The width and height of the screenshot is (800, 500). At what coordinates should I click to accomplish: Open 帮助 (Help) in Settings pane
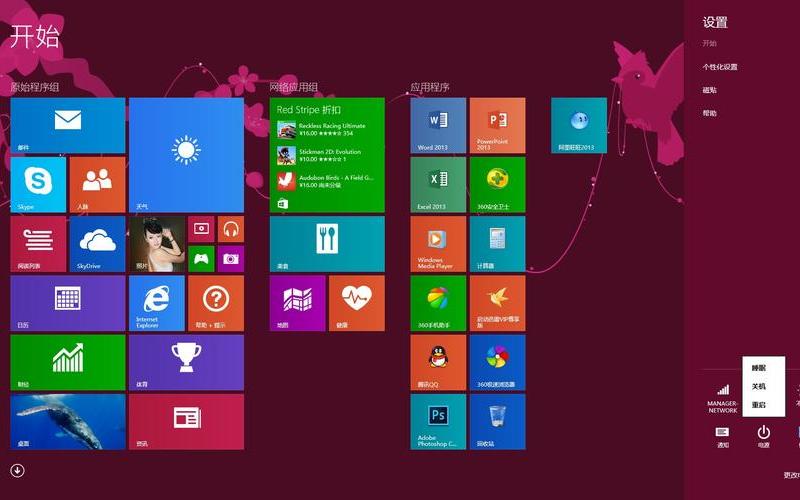(x=709, y=113)
